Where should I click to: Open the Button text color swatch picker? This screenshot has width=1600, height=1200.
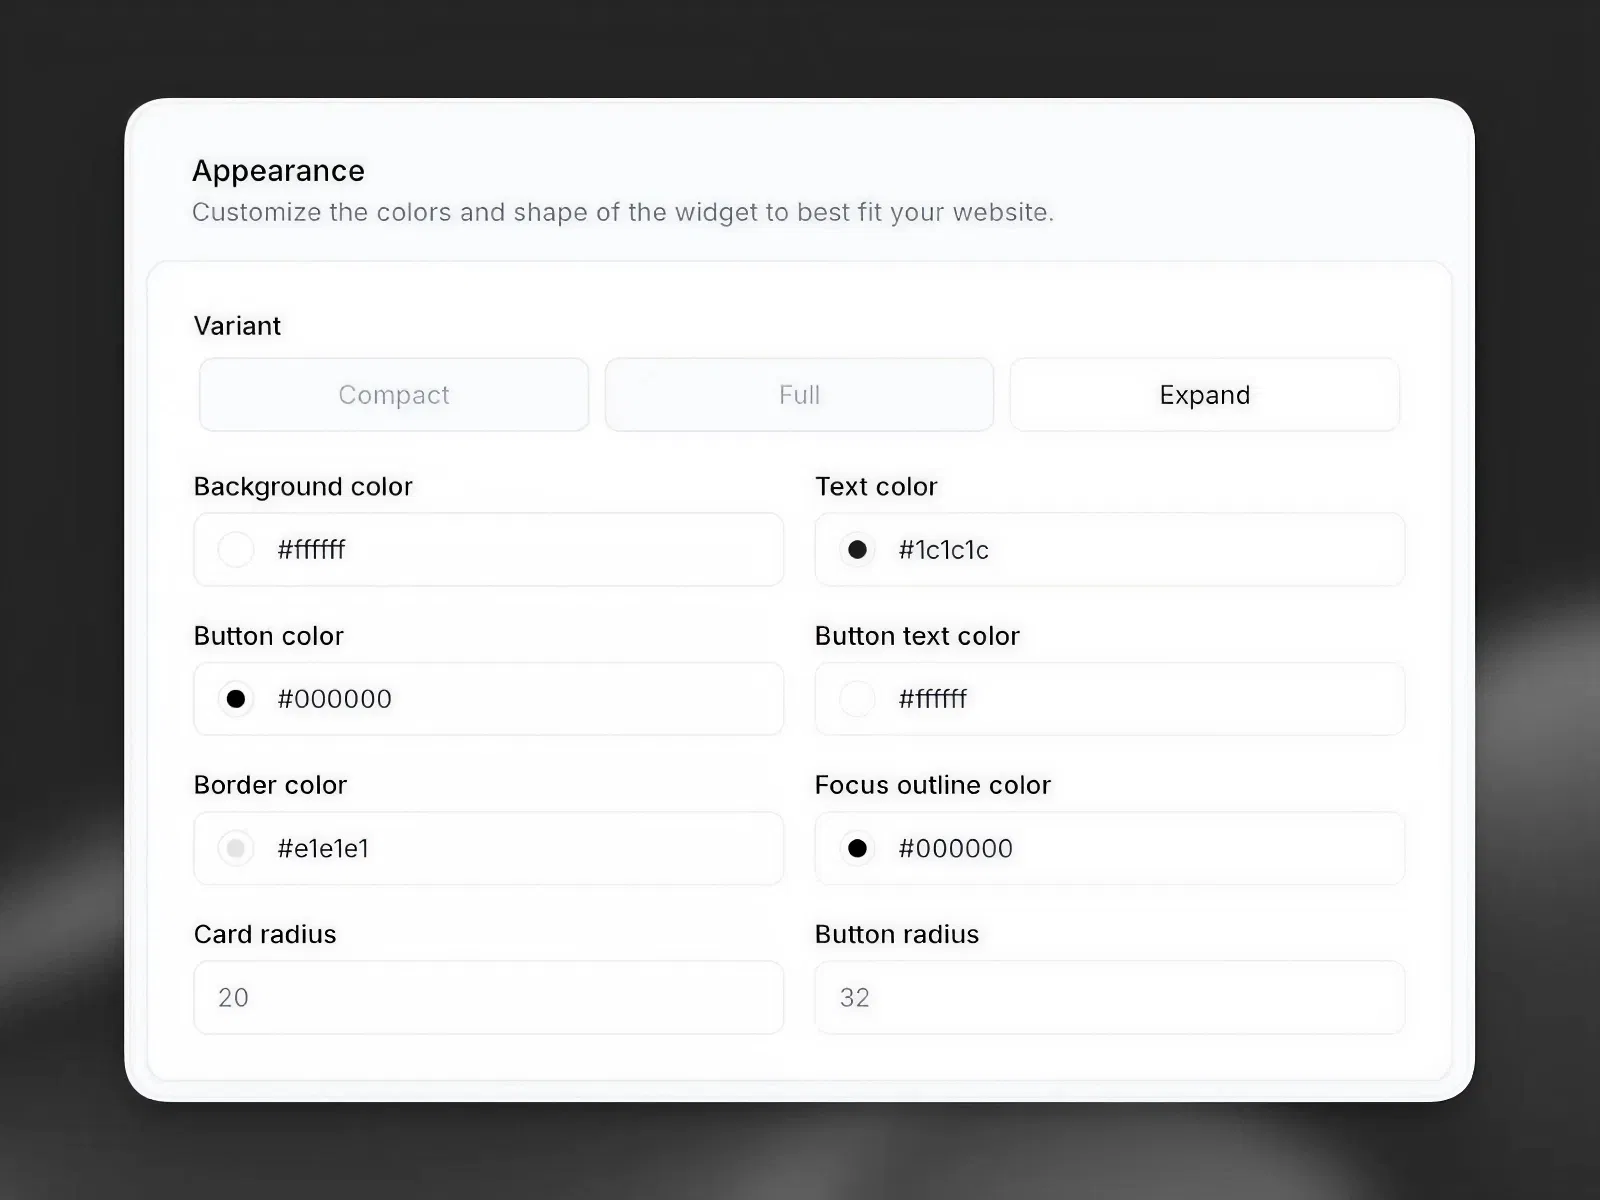(857, 699)
